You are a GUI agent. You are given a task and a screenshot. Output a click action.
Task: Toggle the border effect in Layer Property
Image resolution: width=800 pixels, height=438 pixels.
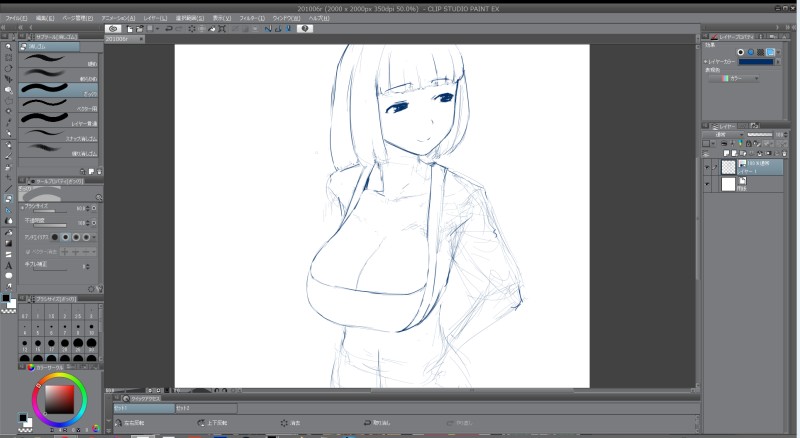coord(741,52)
